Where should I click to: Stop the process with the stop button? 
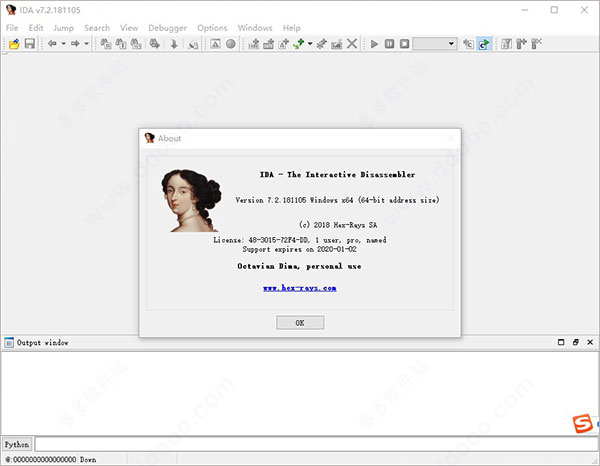[x=404, y=44]
